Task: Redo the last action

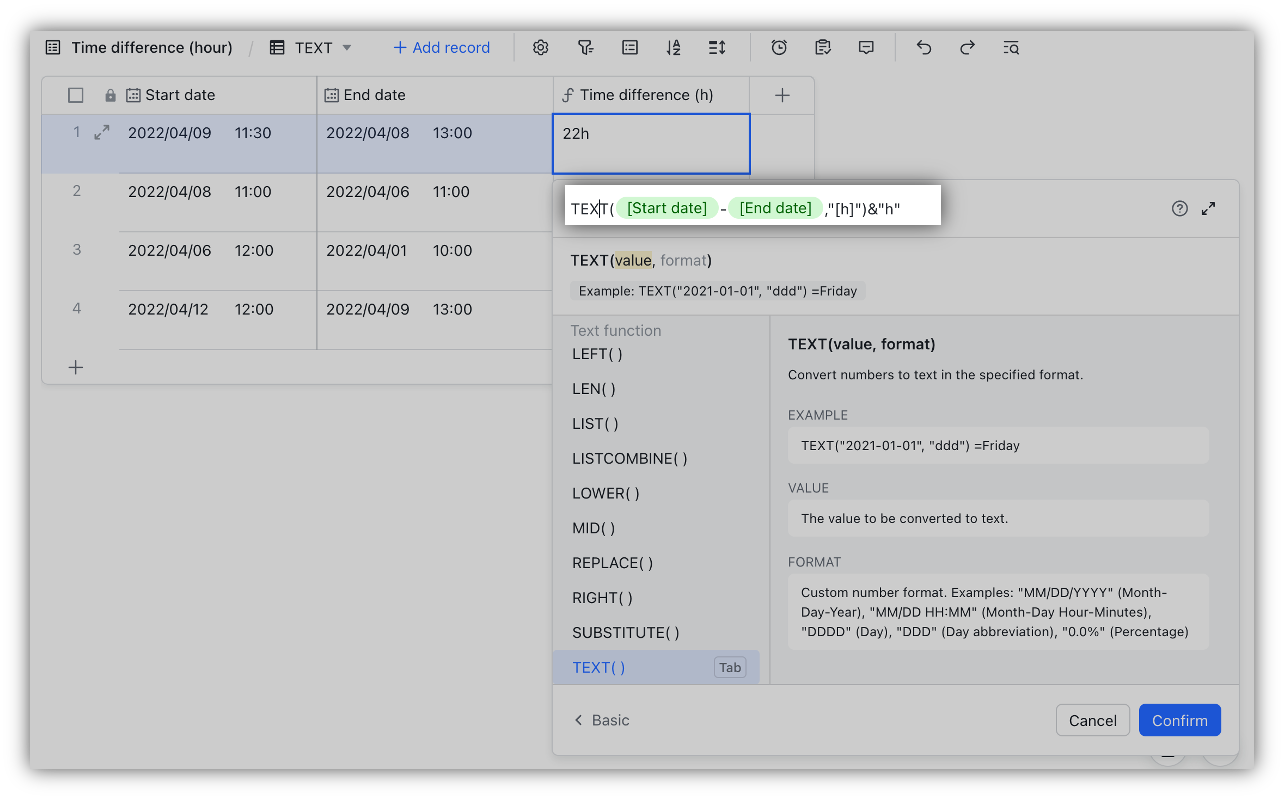Action: pyautogui.click(x=967, y=48)
